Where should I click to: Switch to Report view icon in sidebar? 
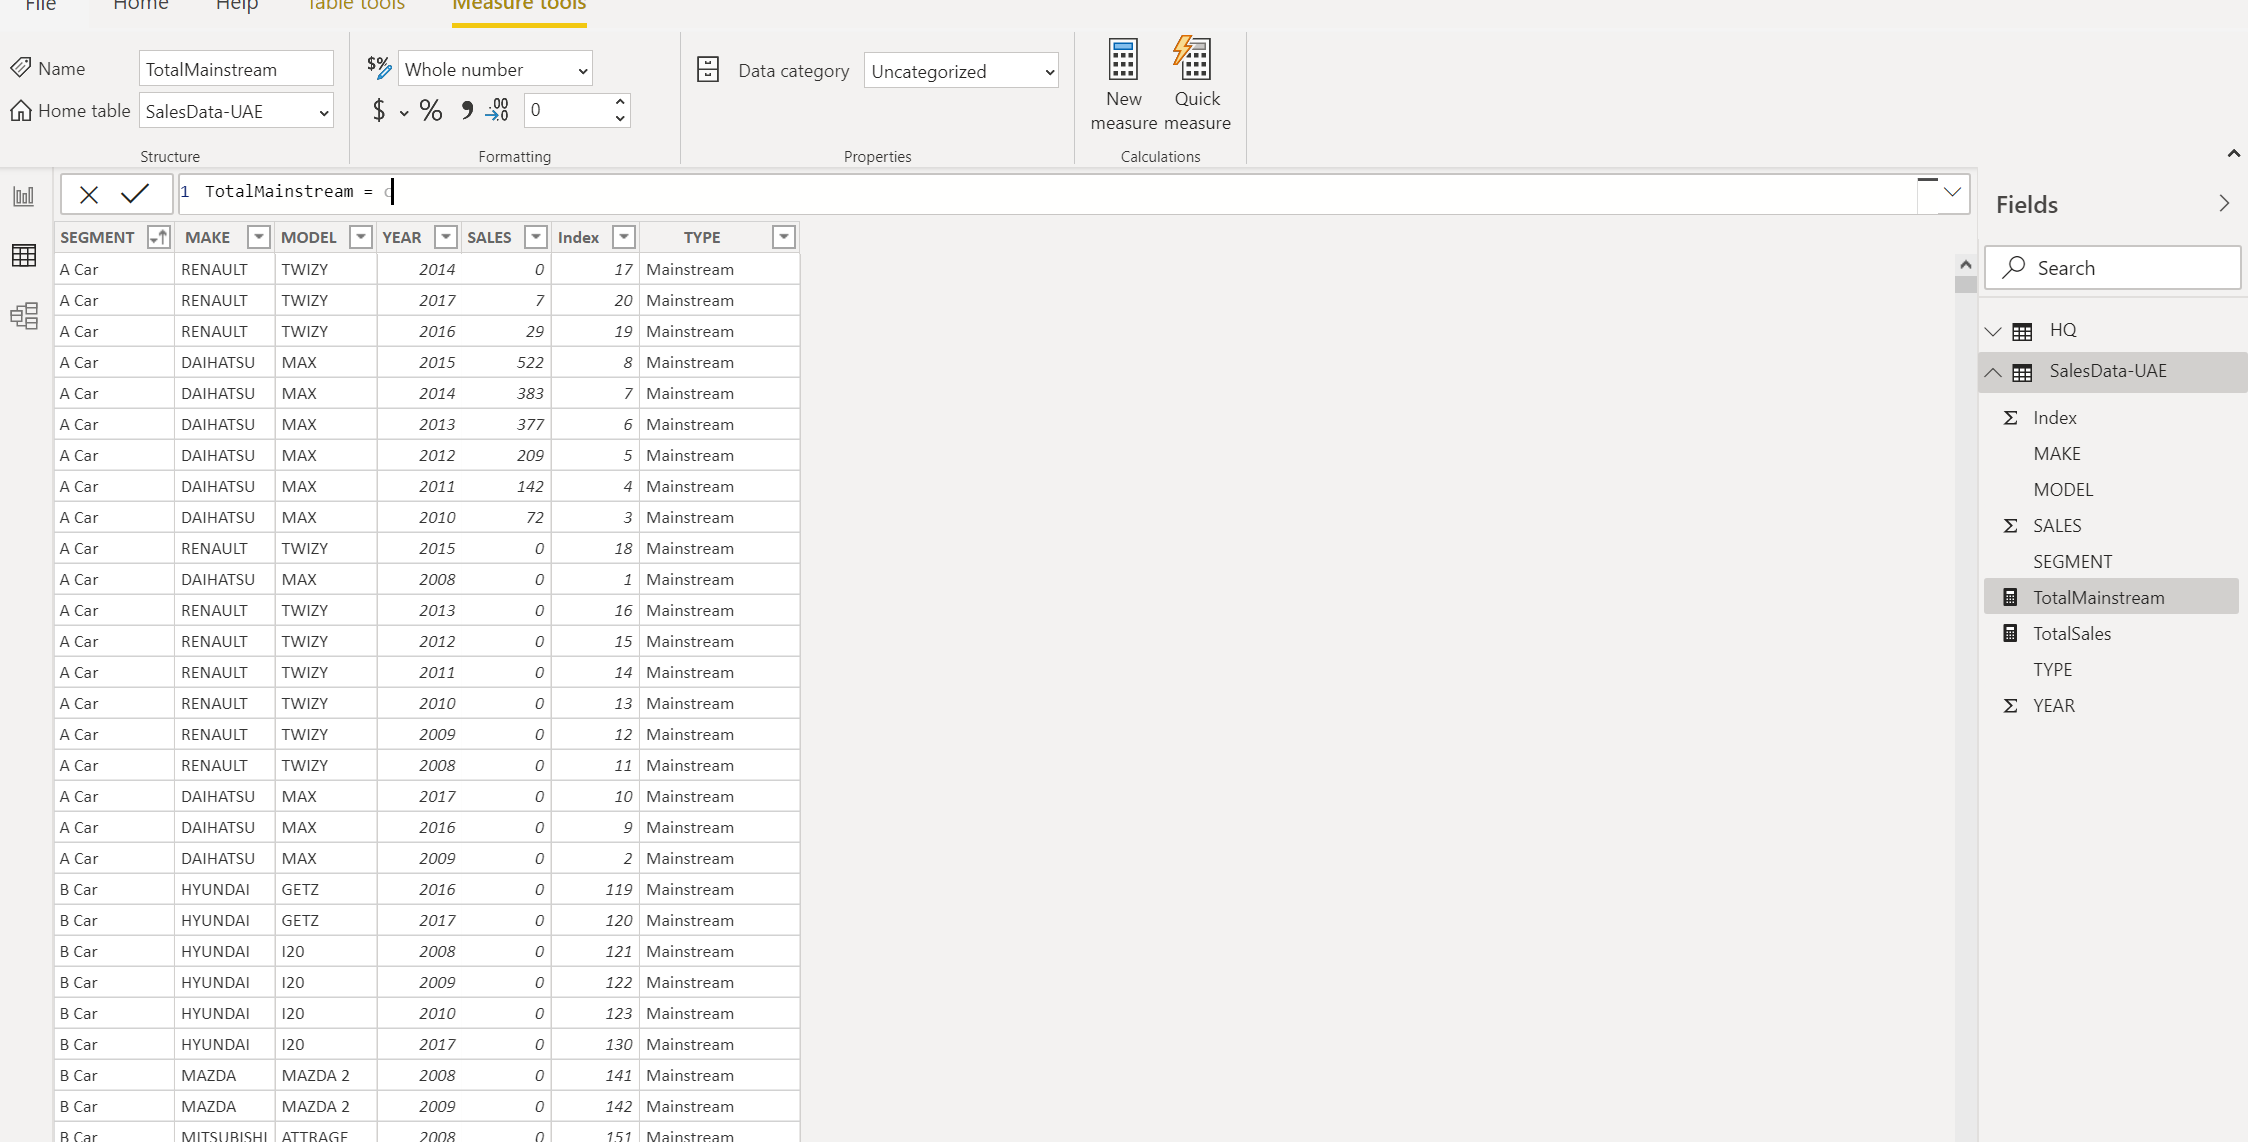click(x=24, y=197)
